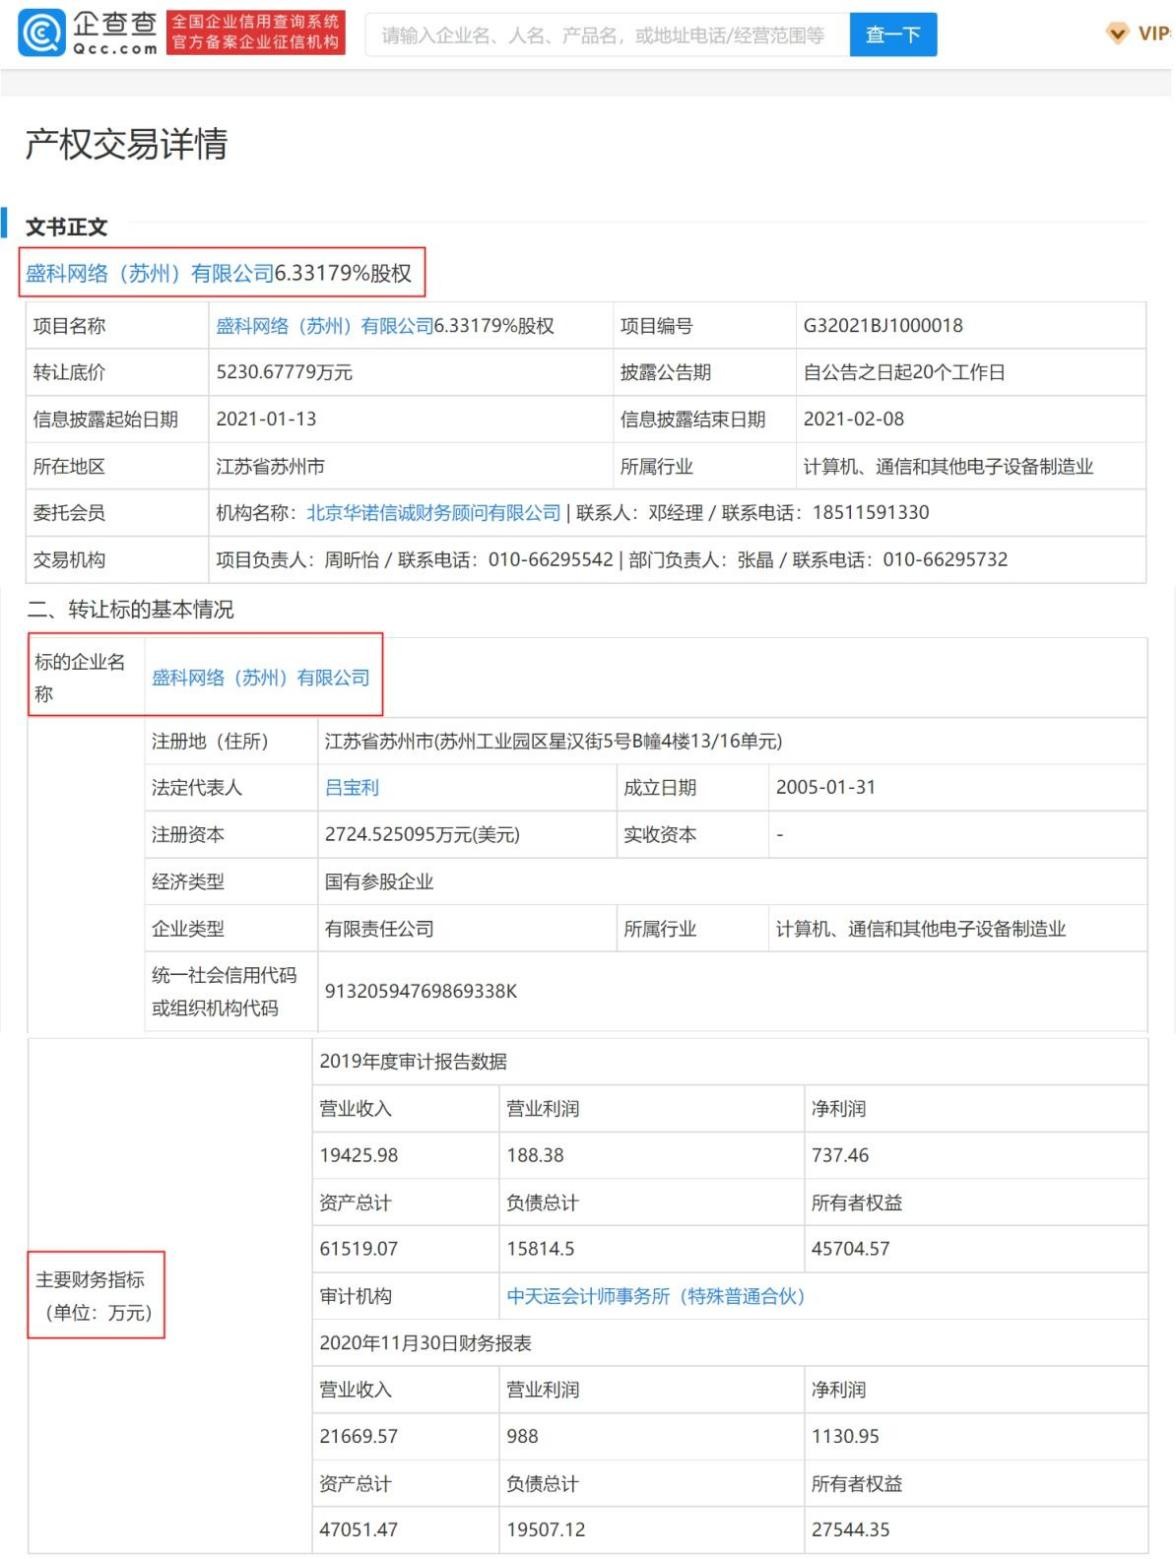Select 2020 revenue 21669.57

click(x=358, y=1437)
